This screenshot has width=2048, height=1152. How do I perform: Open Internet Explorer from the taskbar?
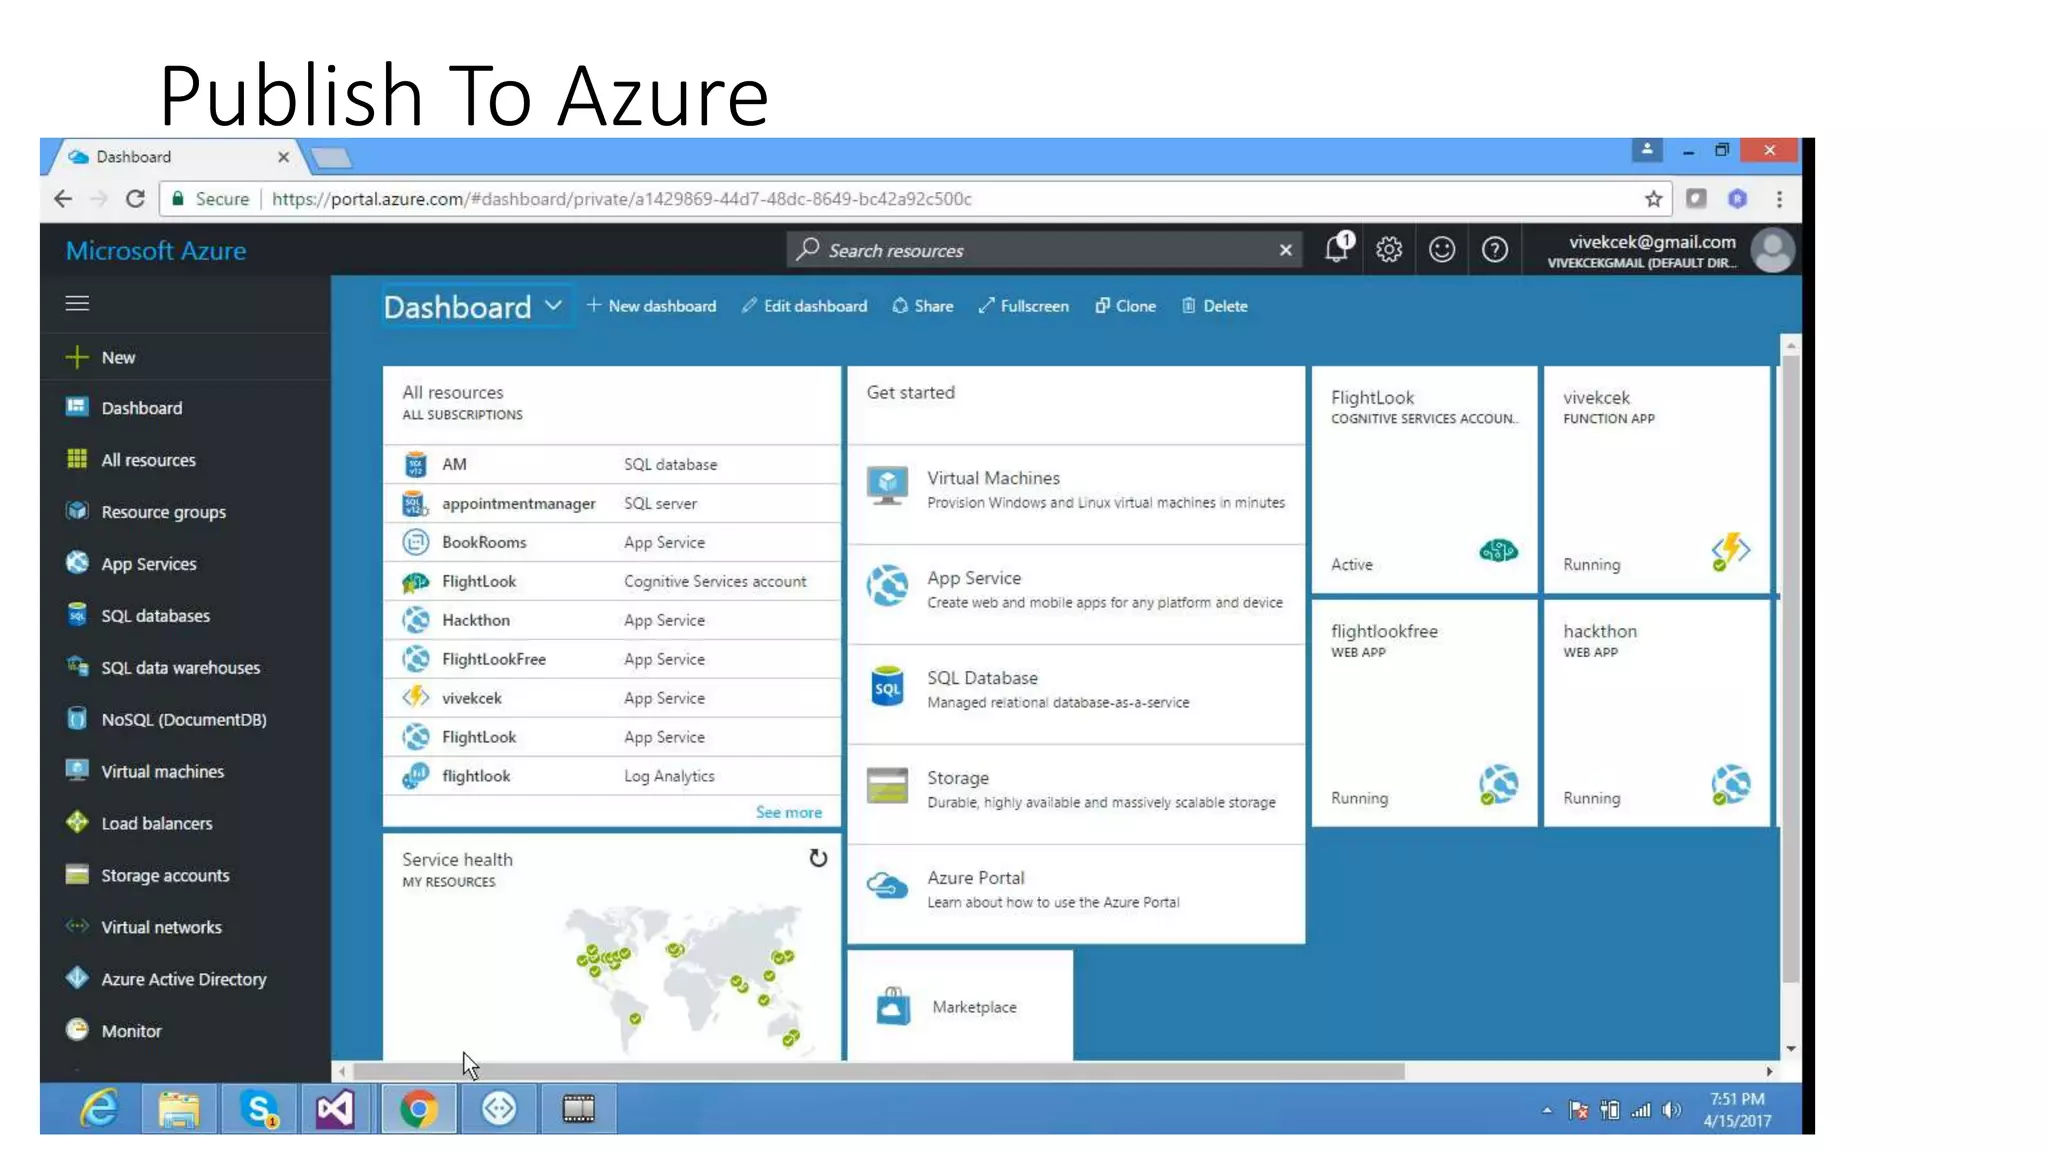[x=99, y=1109]
